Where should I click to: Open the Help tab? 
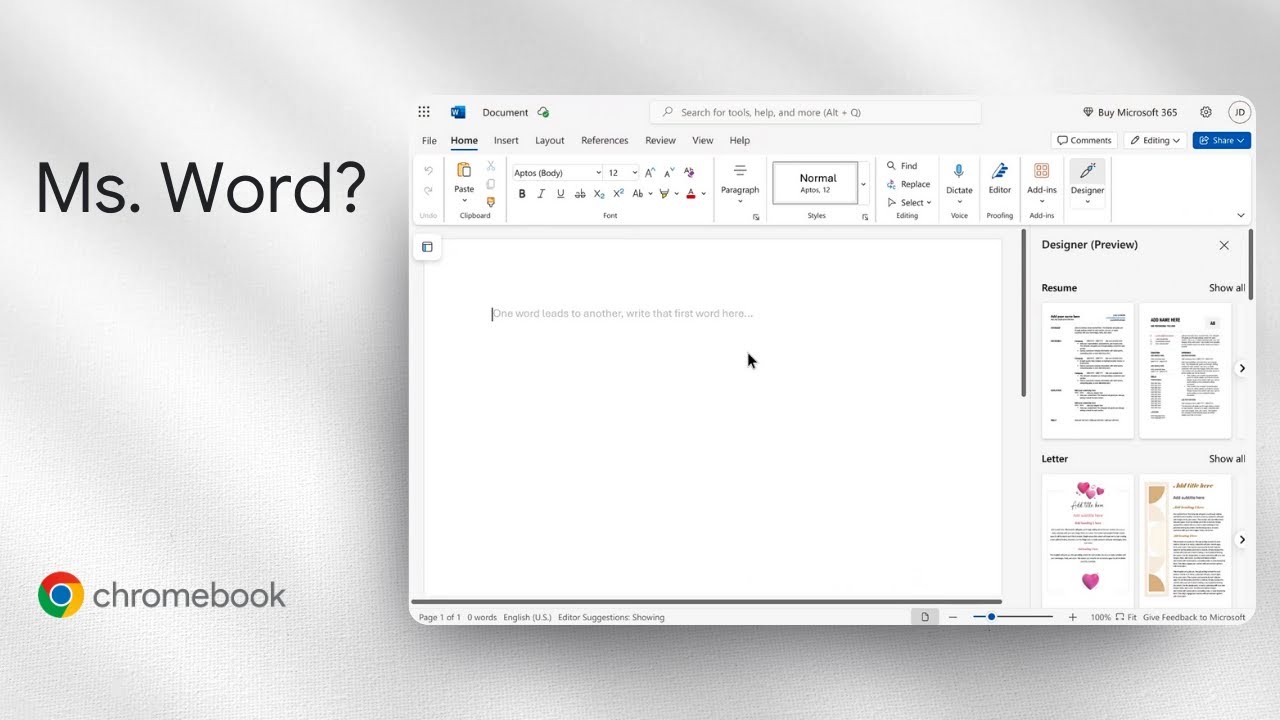click(740, 140)
